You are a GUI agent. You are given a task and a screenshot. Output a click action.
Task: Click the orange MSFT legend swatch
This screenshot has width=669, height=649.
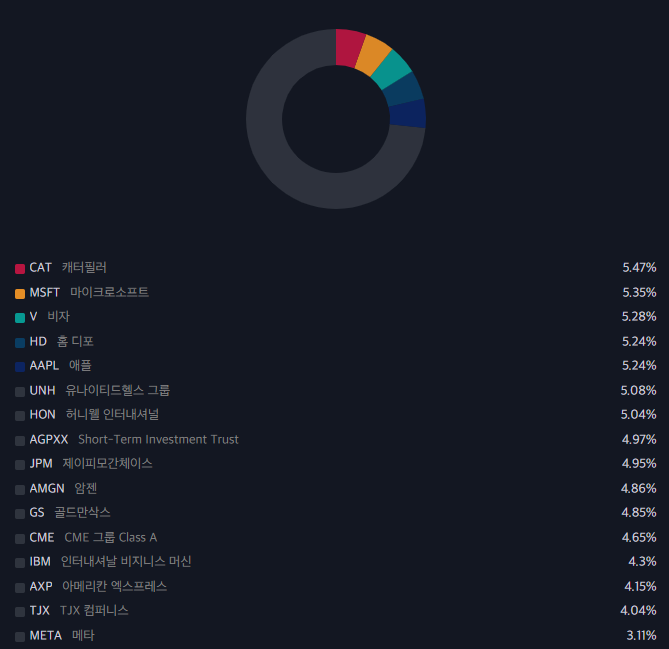[x=20, y=293]
